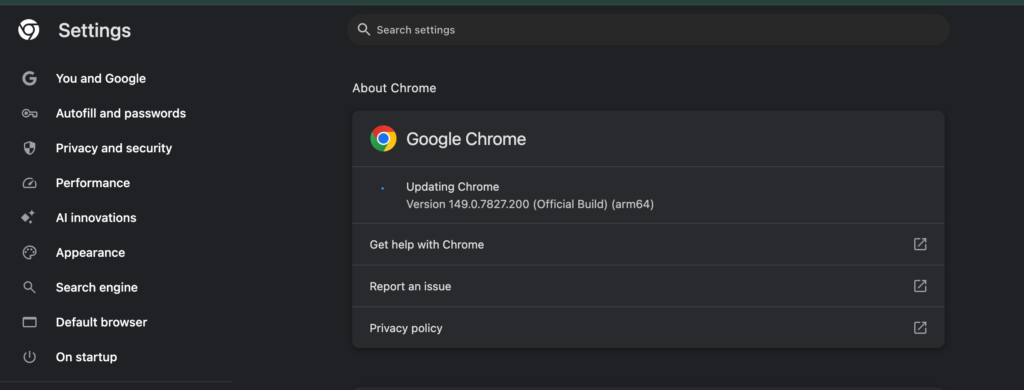Click the Google Chrome card title
Image resolution: width=1024 pixels, height=390 pixels.
(466, 139)
